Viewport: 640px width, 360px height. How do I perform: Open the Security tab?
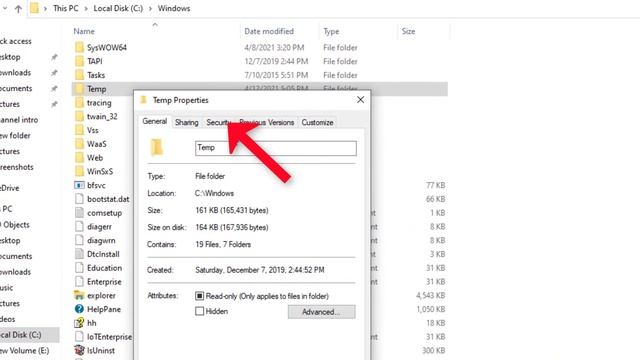coord(218,122)
